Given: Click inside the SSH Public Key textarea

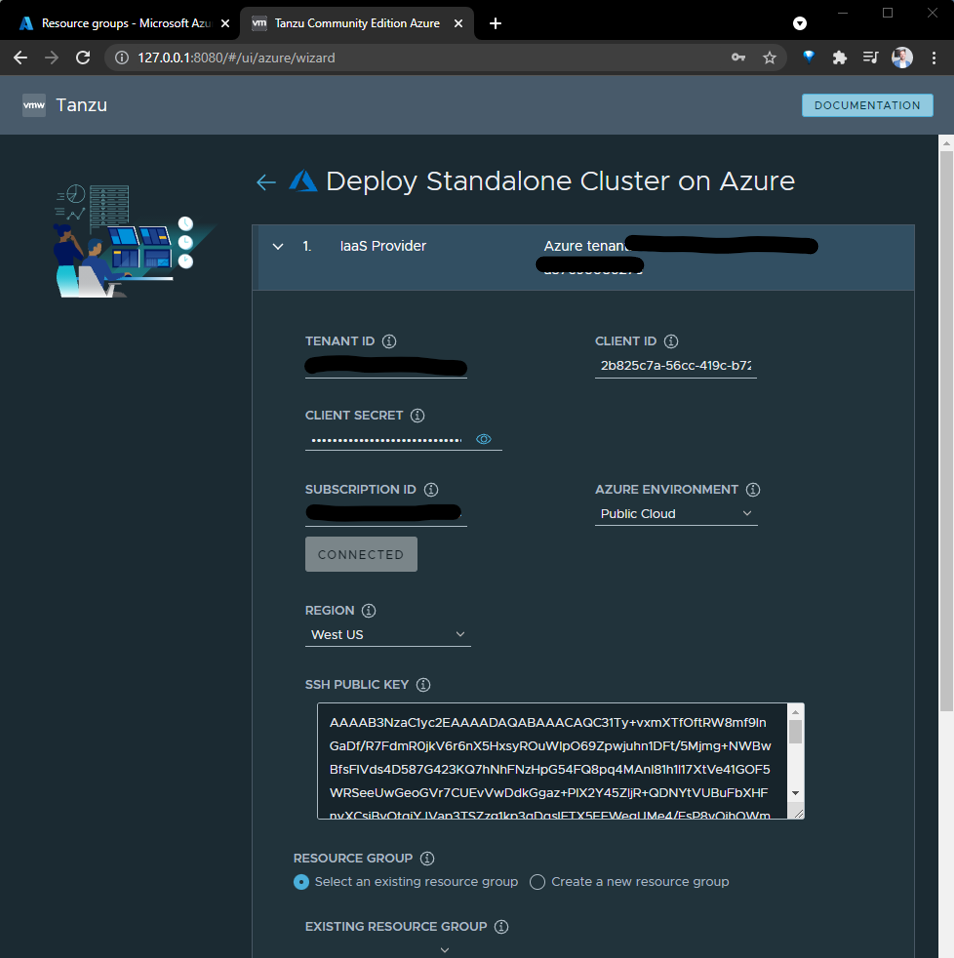Looking at the screenshot, I should 552,761.
